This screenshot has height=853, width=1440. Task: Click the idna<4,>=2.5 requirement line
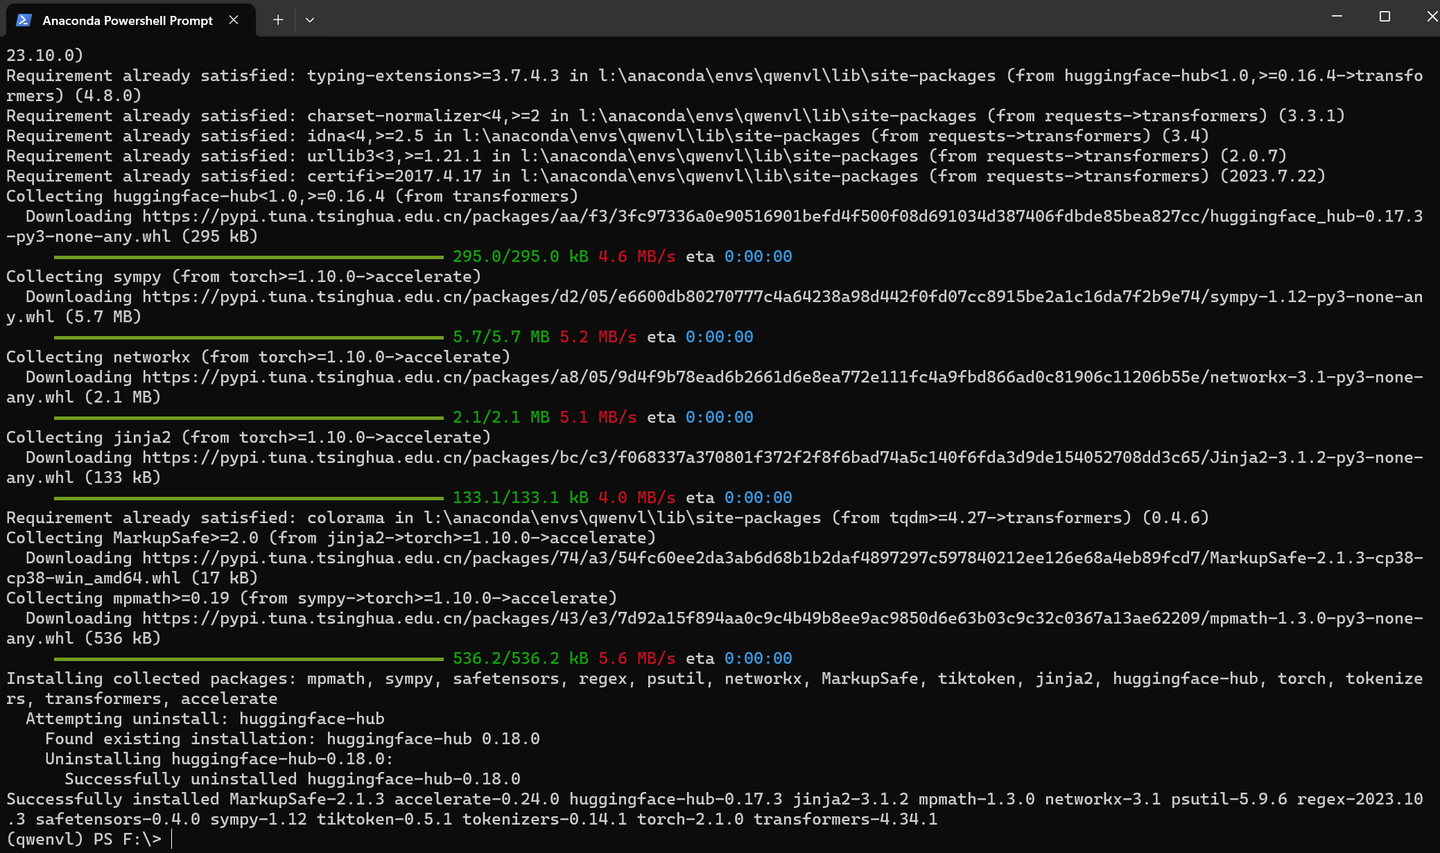click(x=607, y=136)
